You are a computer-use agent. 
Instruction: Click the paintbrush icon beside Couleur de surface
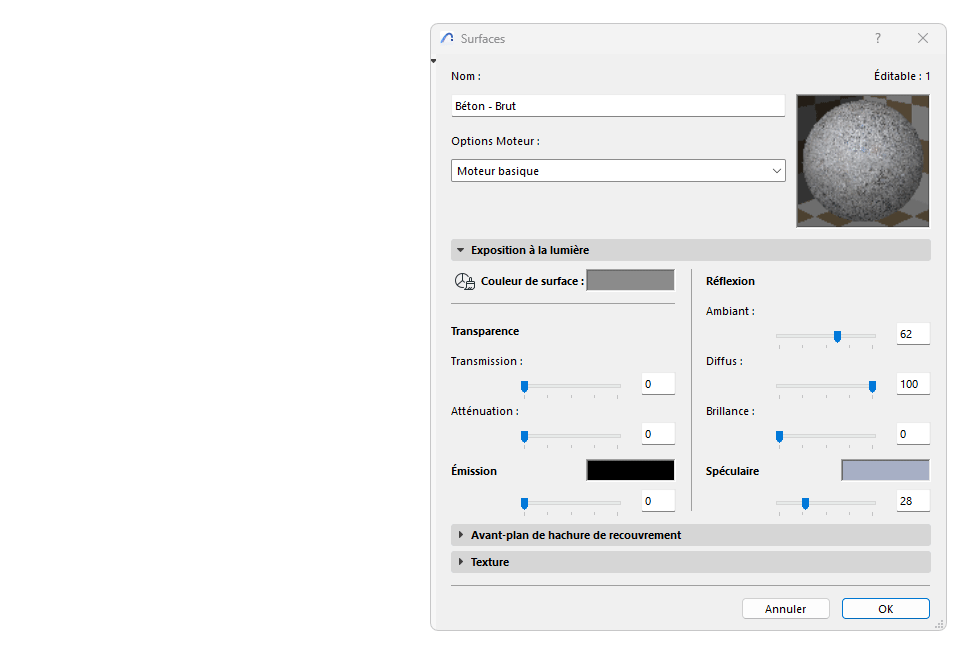(464, 281)
